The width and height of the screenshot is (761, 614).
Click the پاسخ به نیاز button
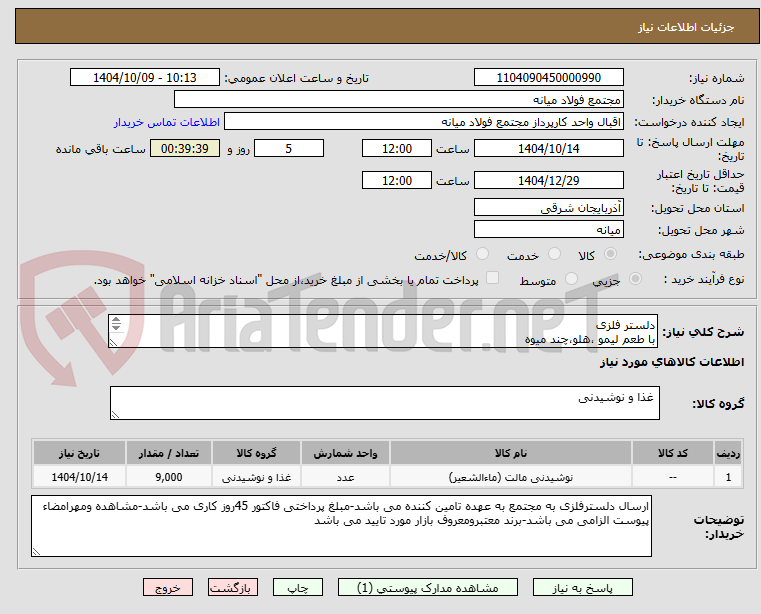click(x=582, y=587)
